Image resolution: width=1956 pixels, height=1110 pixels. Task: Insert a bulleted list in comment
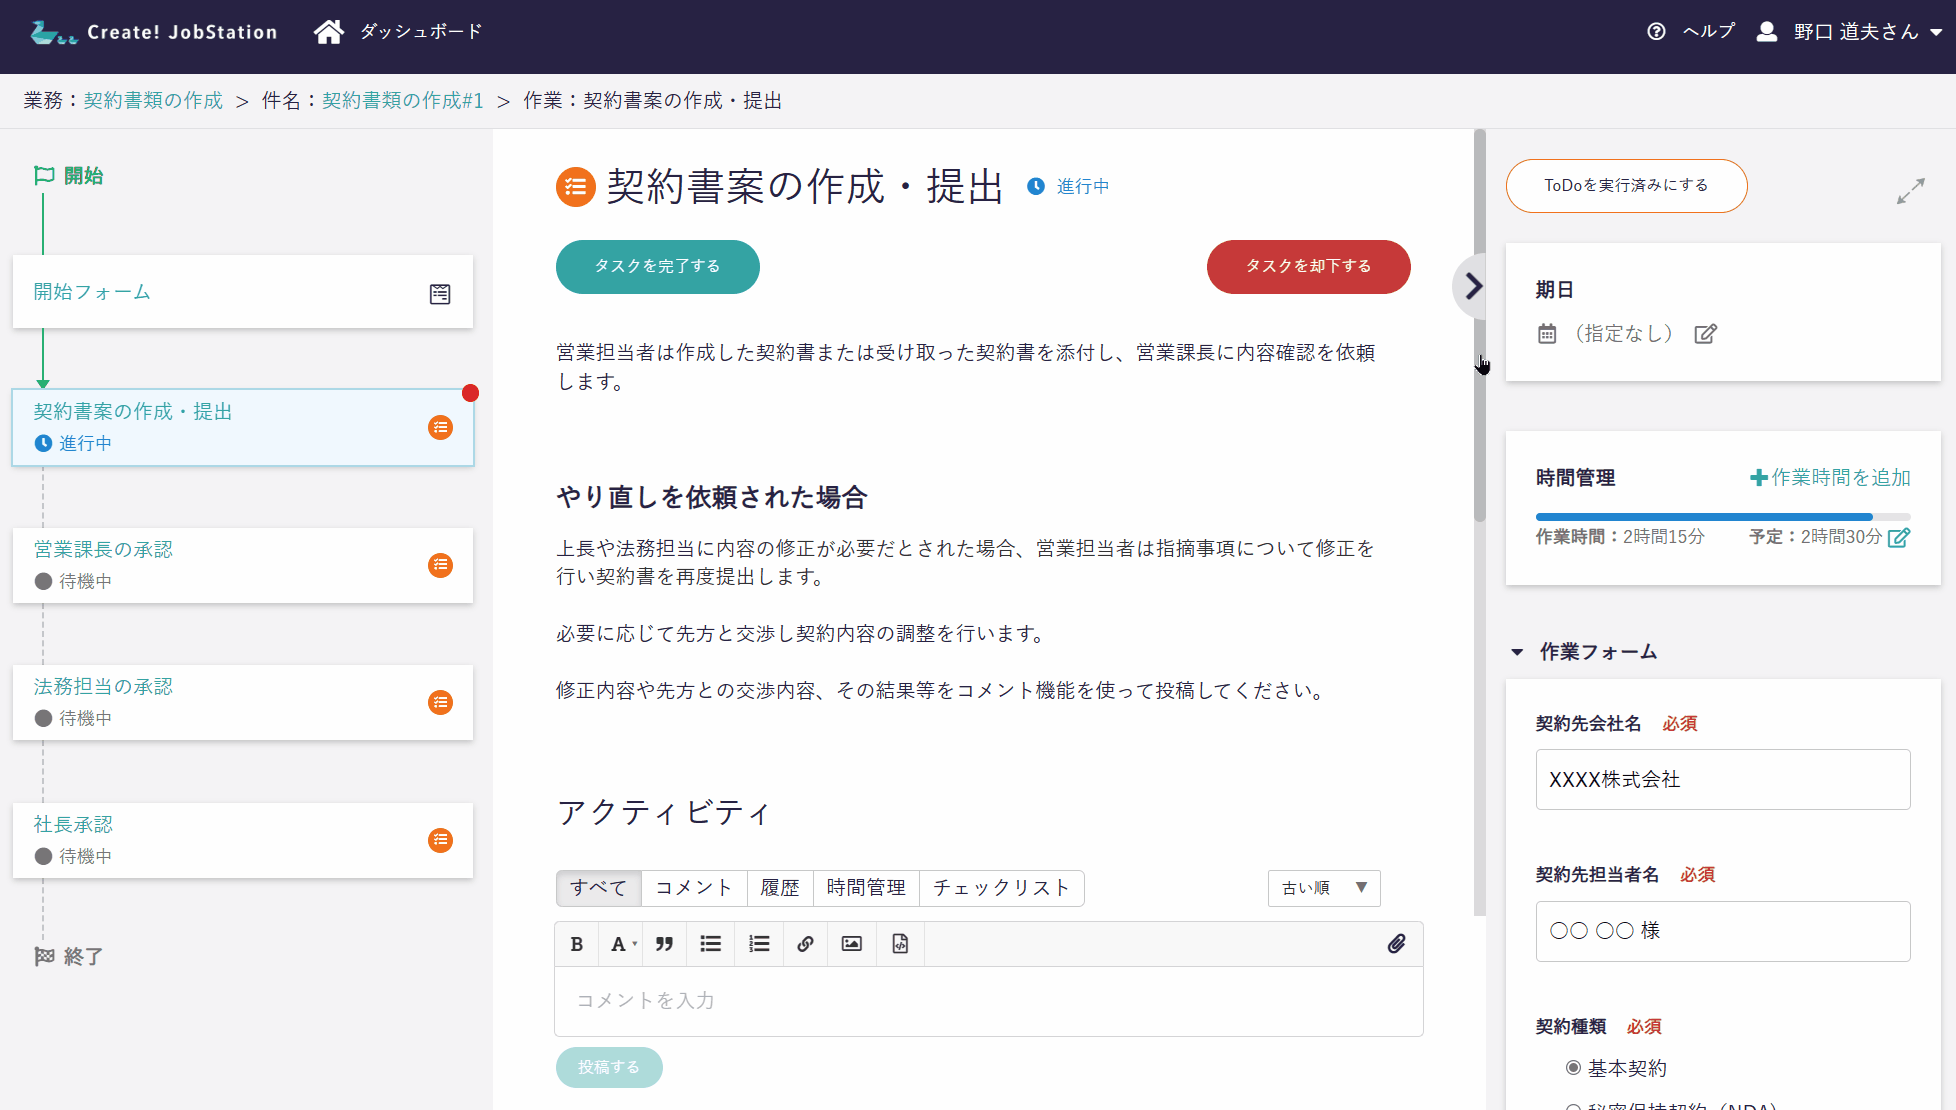711,944
